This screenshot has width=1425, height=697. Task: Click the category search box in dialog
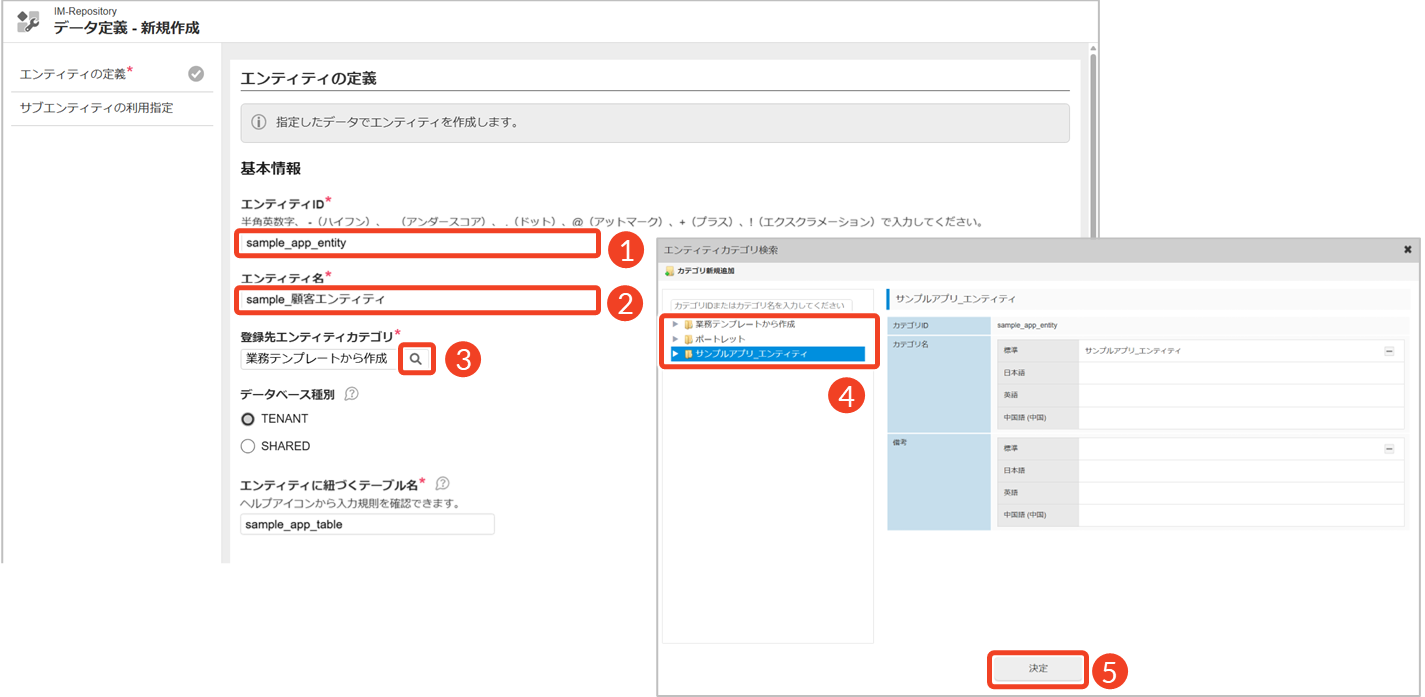tap(760, 305)
